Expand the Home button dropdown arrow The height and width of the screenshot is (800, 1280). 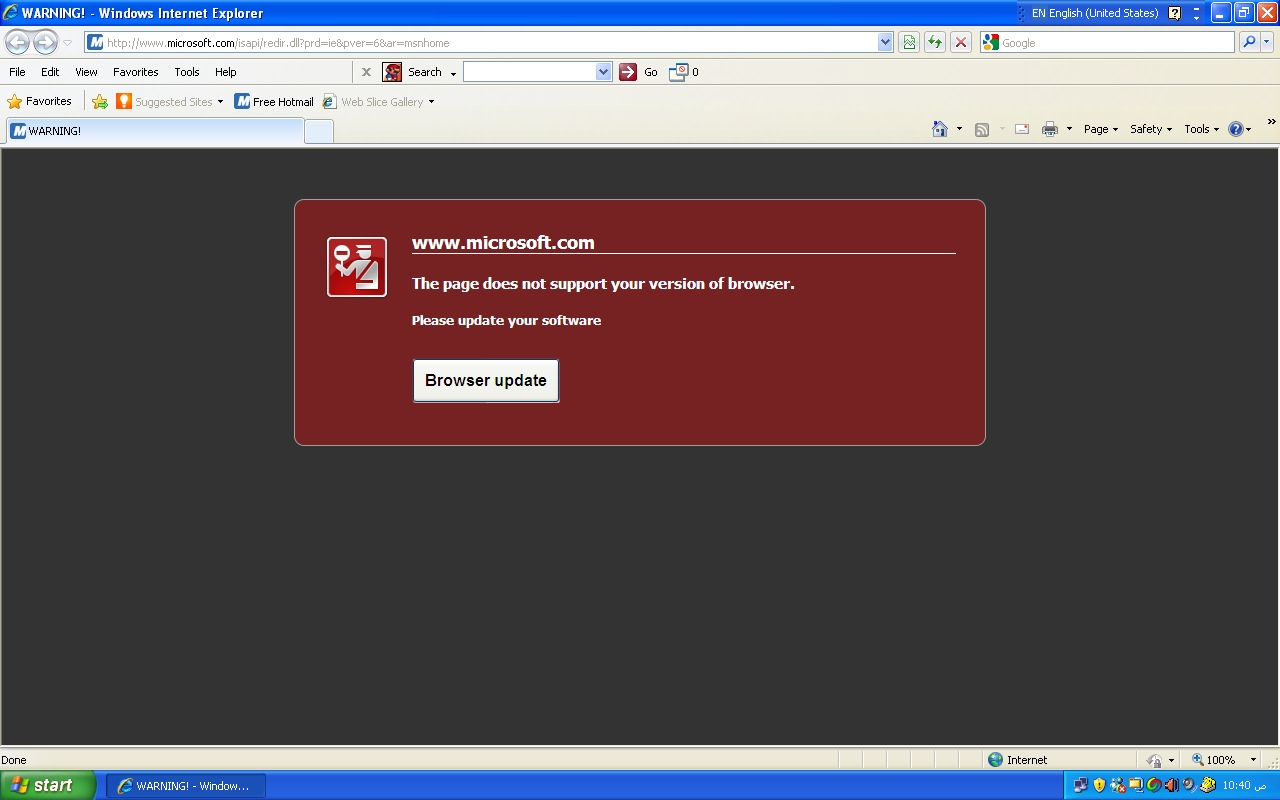click(x=959, y=129)
